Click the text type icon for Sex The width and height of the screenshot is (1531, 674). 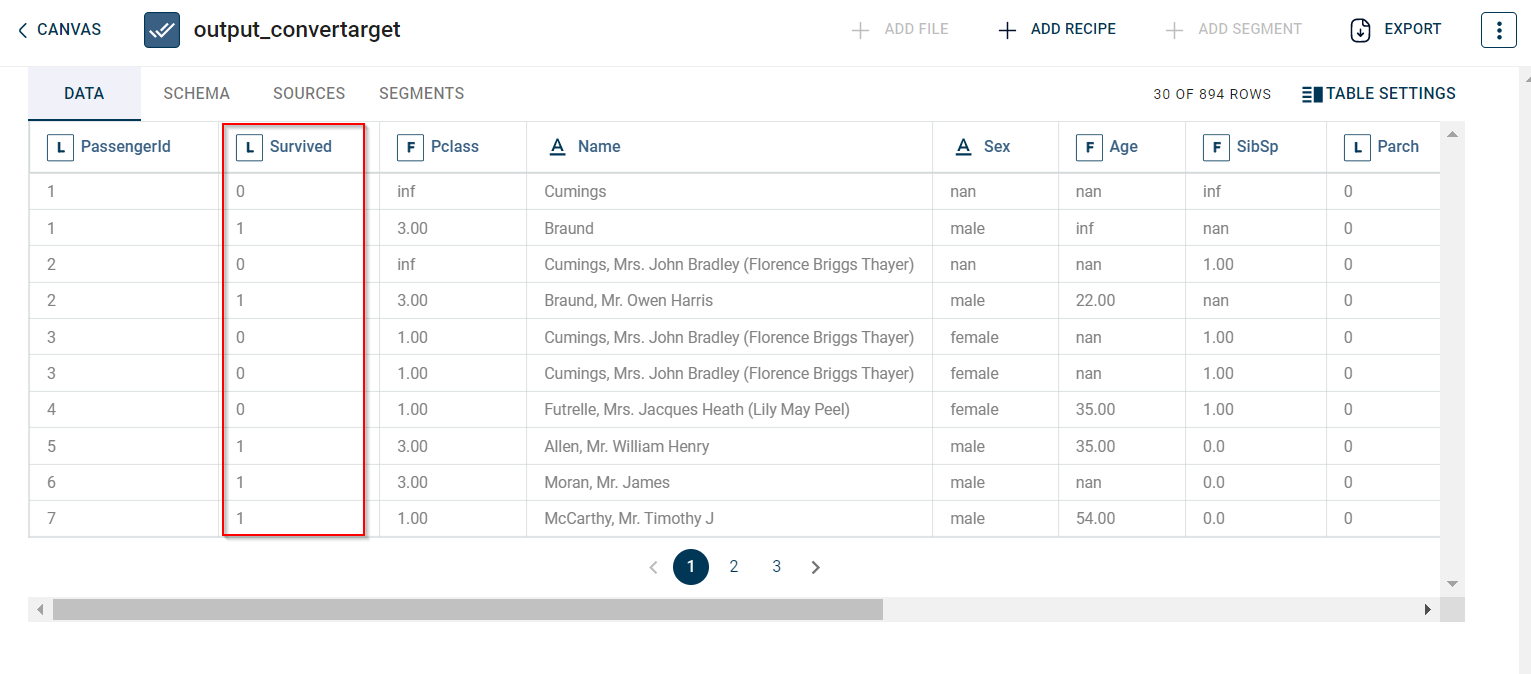(963, 147)
